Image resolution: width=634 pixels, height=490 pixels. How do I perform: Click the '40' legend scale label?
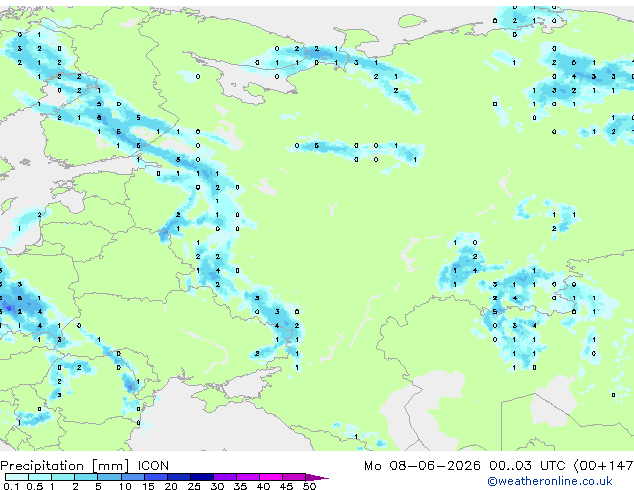[264, 486]
